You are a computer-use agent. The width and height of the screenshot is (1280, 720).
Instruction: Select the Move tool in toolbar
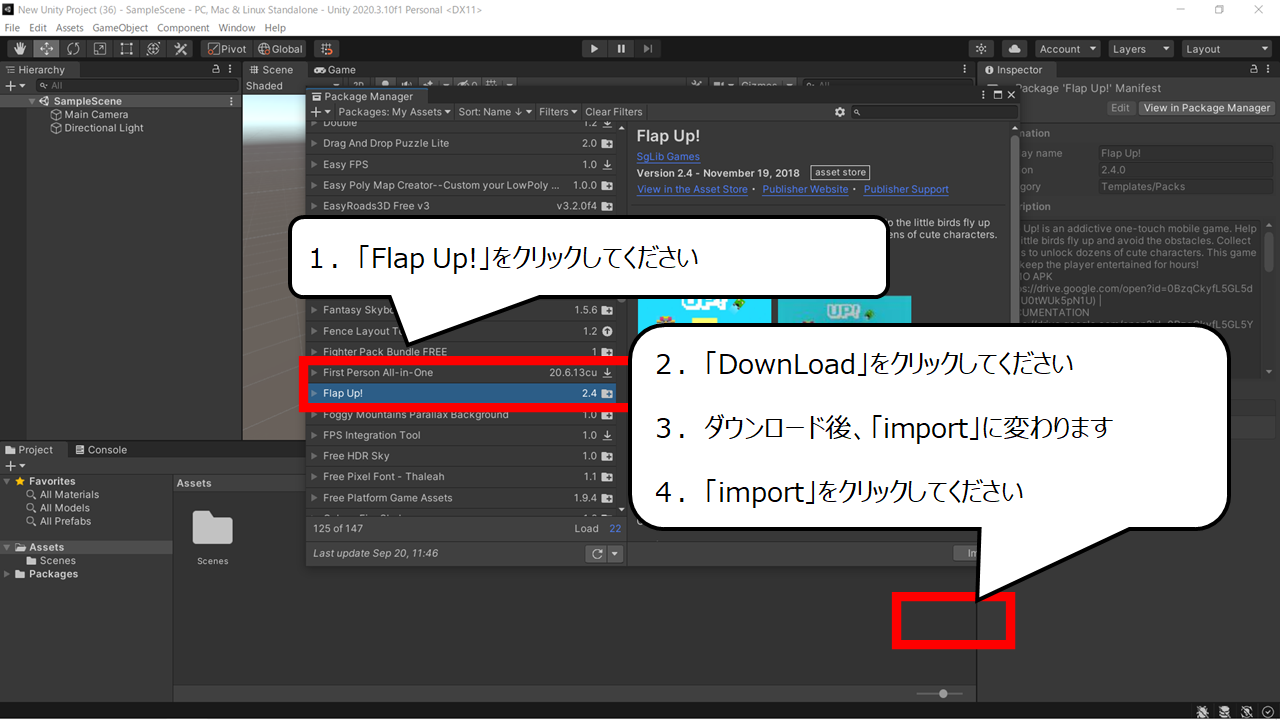click(47, 48)
